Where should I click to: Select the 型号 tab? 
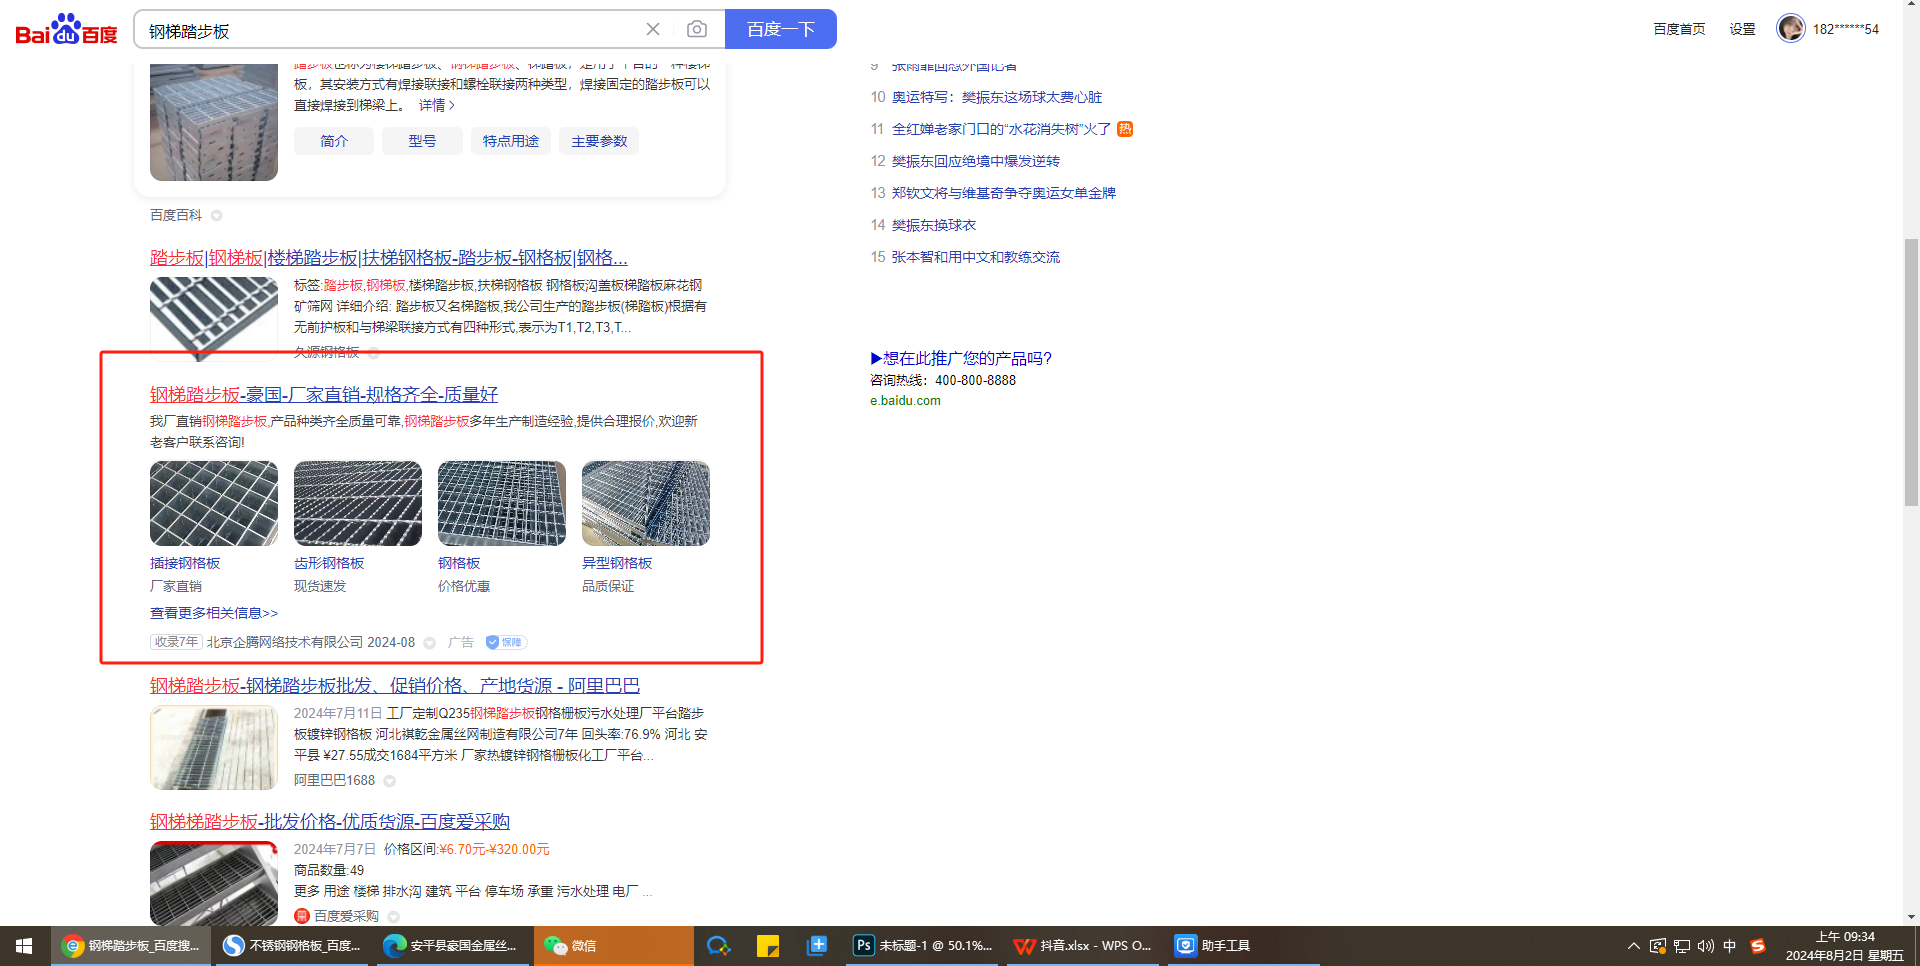[x=422, y=141]
